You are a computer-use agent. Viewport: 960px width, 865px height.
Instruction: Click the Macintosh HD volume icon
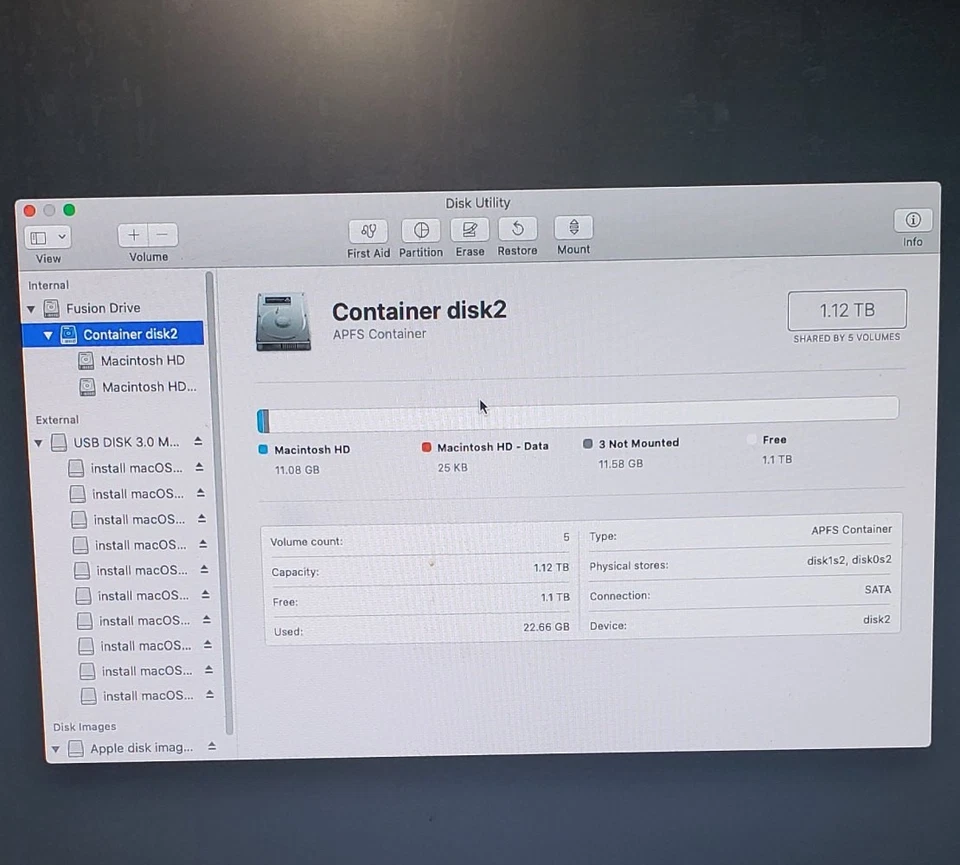(x=87, y=360)
